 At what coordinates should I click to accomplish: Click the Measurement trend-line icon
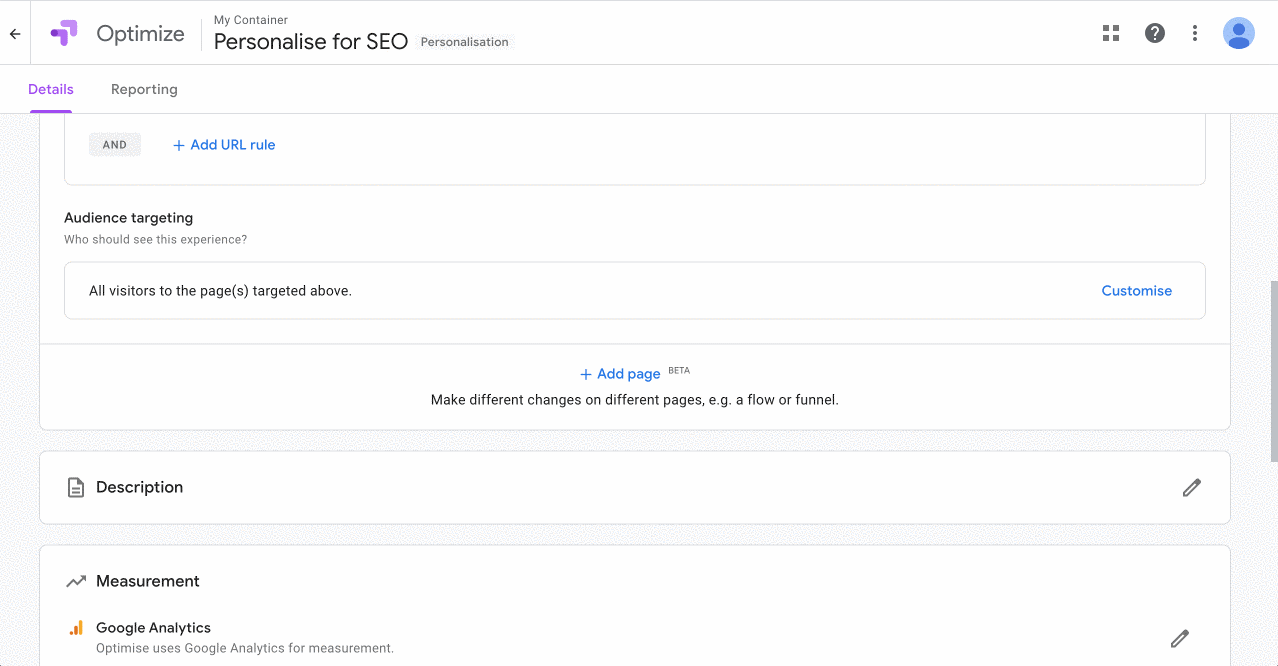click(x=75, y=580)
